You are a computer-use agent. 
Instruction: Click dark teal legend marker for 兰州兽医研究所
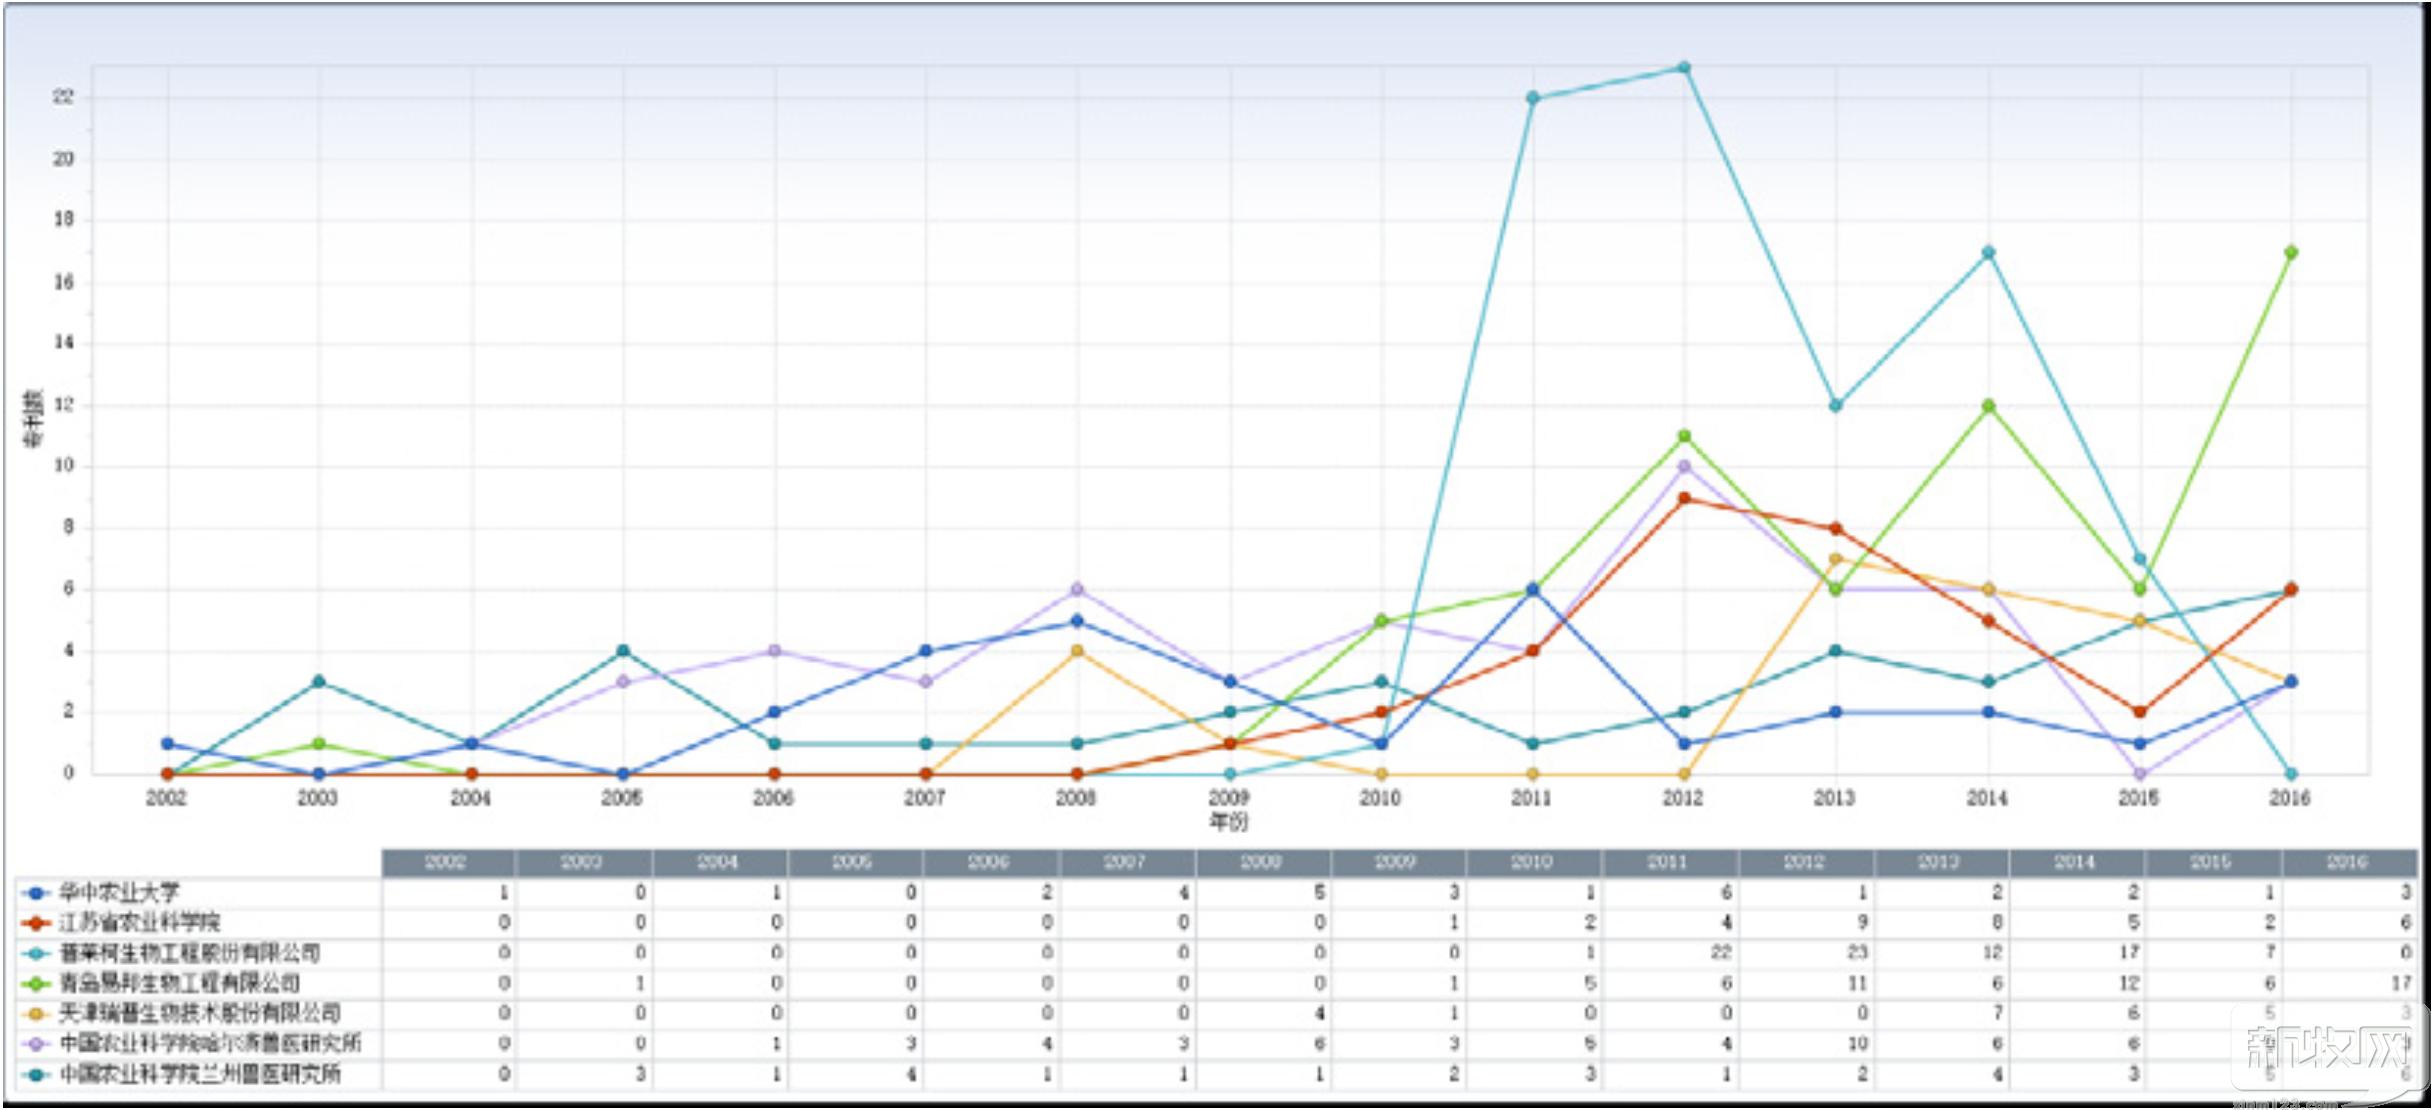click(36, 1075)
